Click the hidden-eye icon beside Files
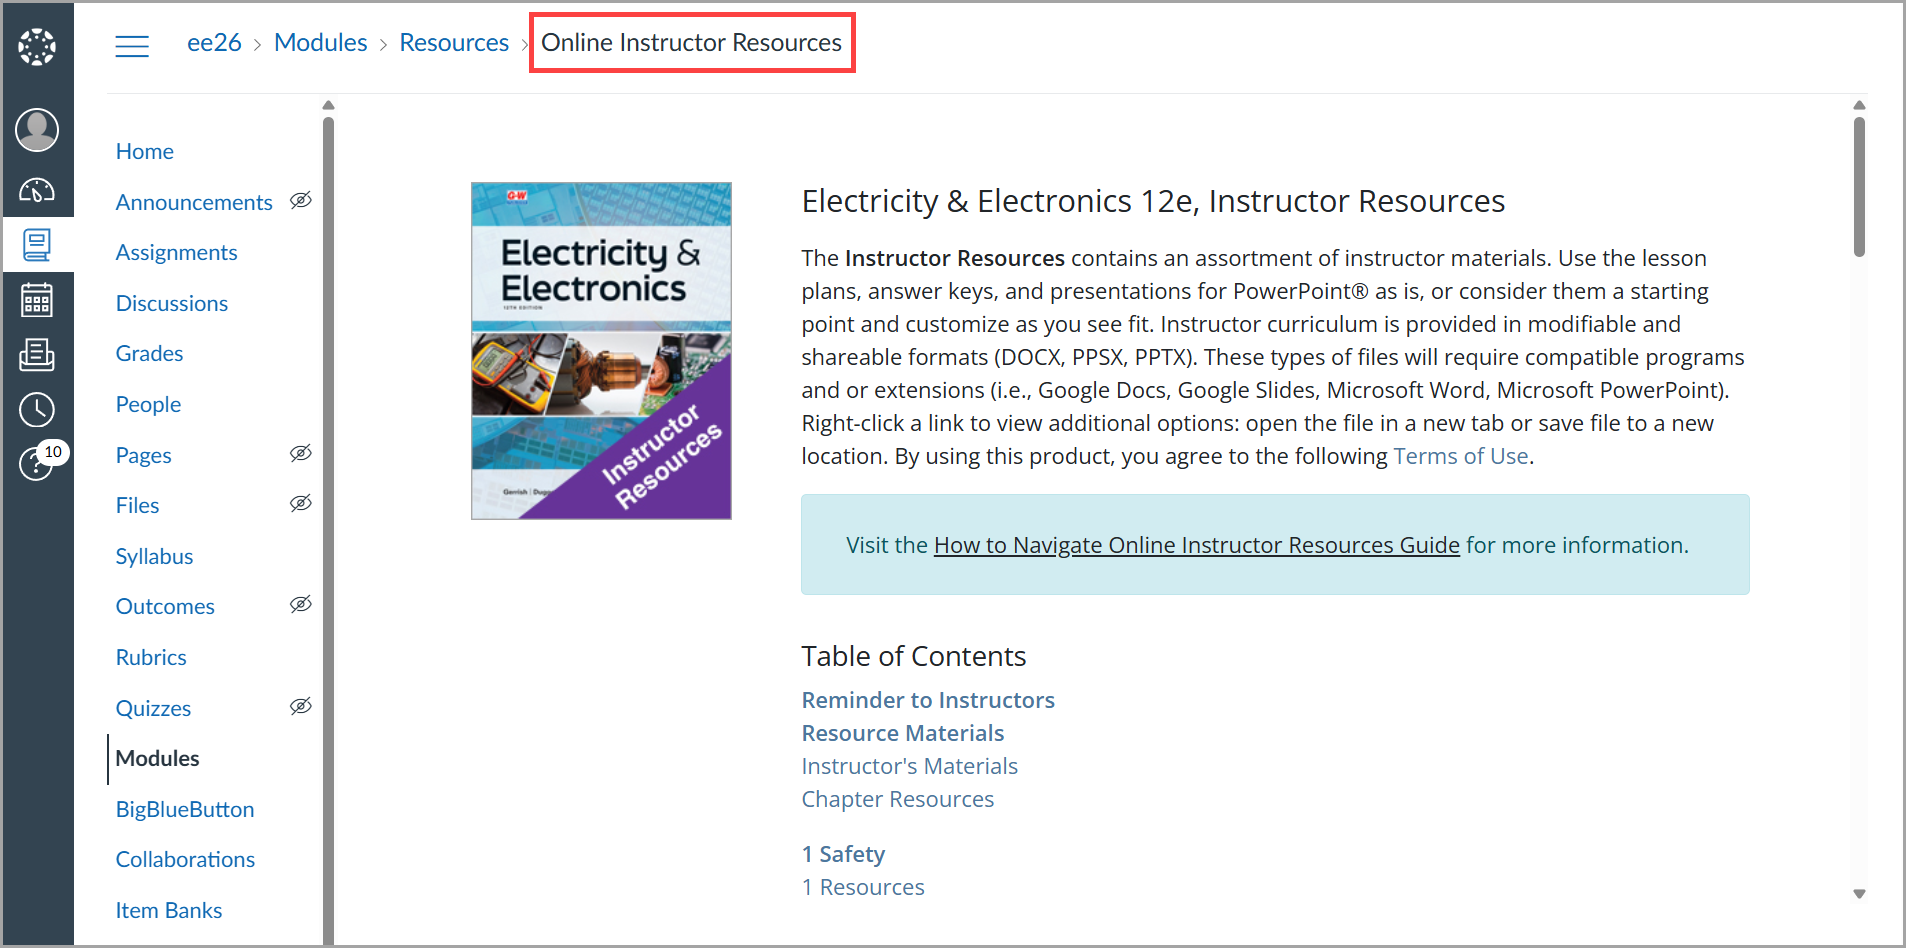 click(301, 504)
